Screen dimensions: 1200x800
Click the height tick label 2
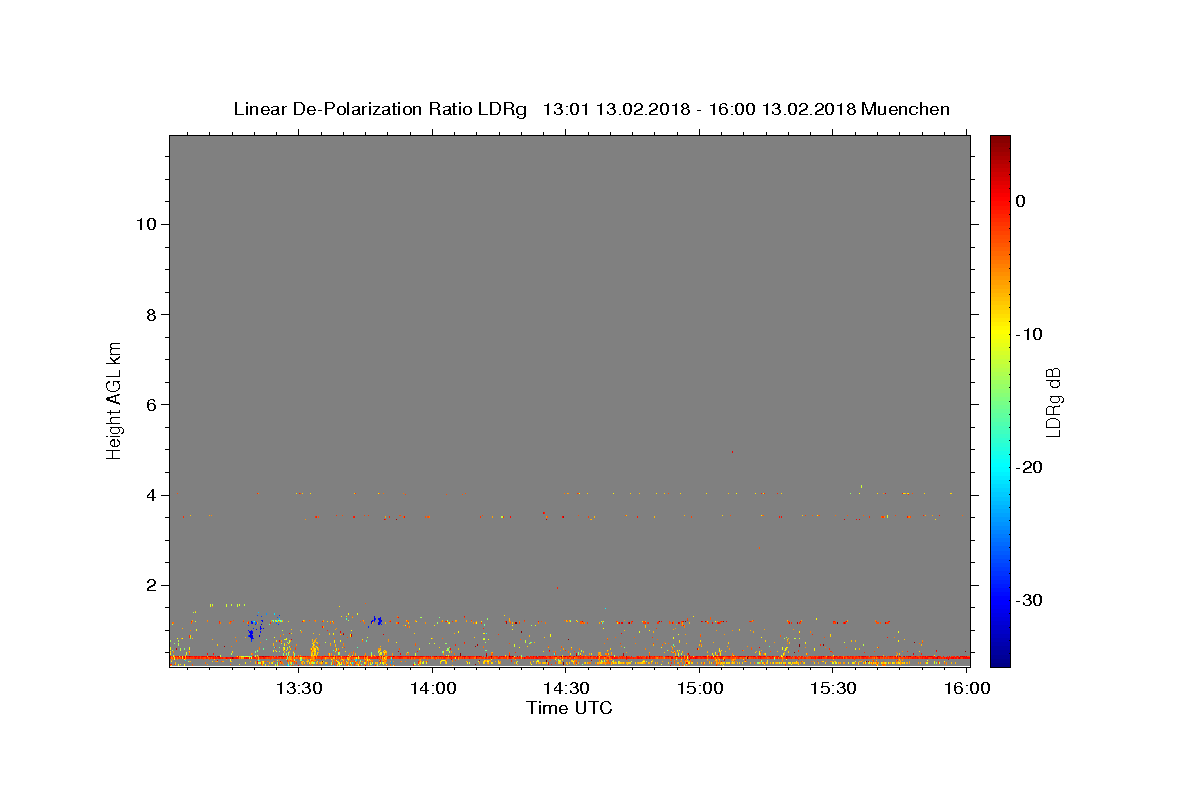coord(150,585)
